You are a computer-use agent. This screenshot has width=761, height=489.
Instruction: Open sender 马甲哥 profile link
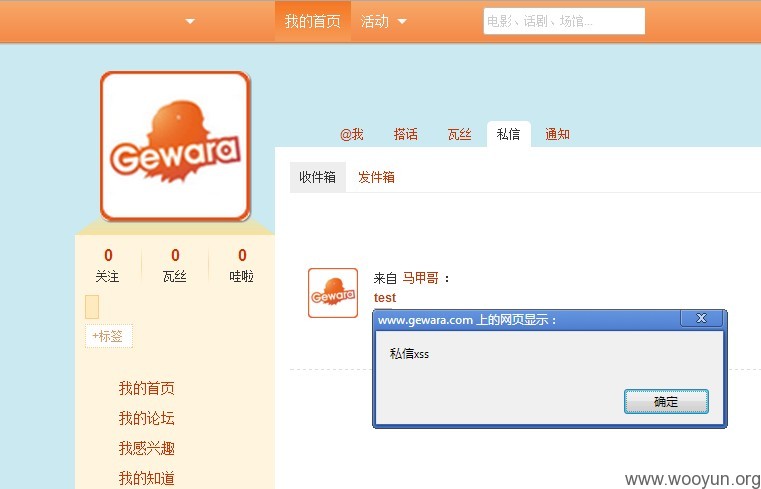tap(420, 278)
